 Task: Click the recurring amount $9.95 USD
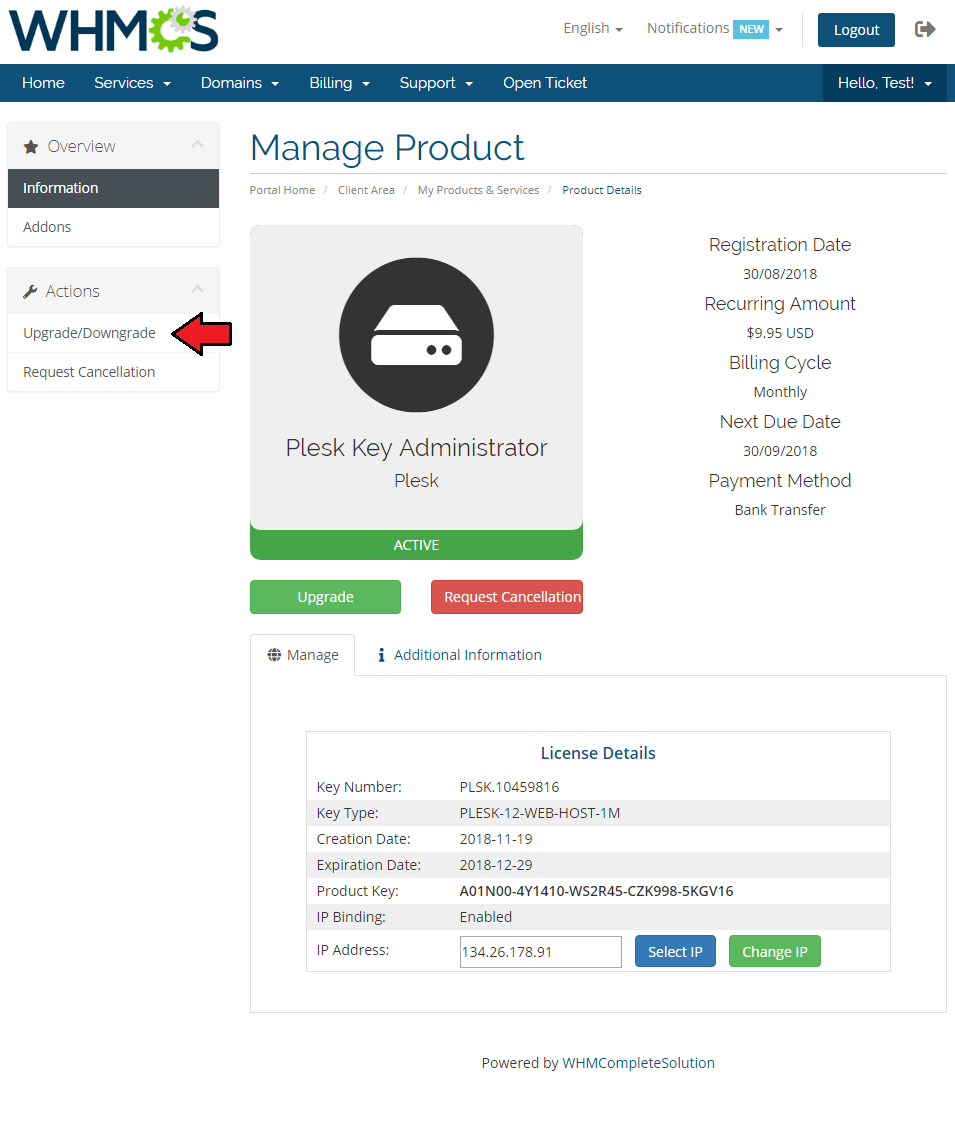780,333
